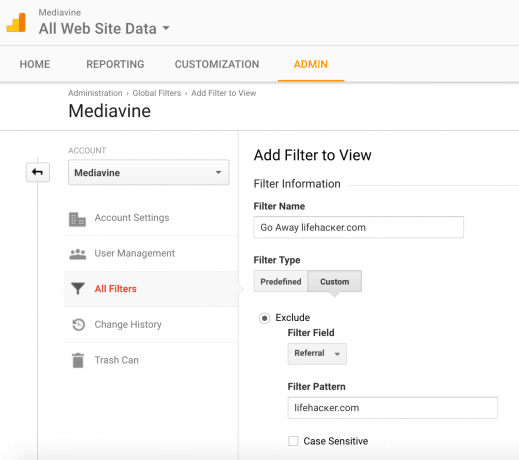Follow the Global Filters breadcrumb link

click(x=157, y=93)
